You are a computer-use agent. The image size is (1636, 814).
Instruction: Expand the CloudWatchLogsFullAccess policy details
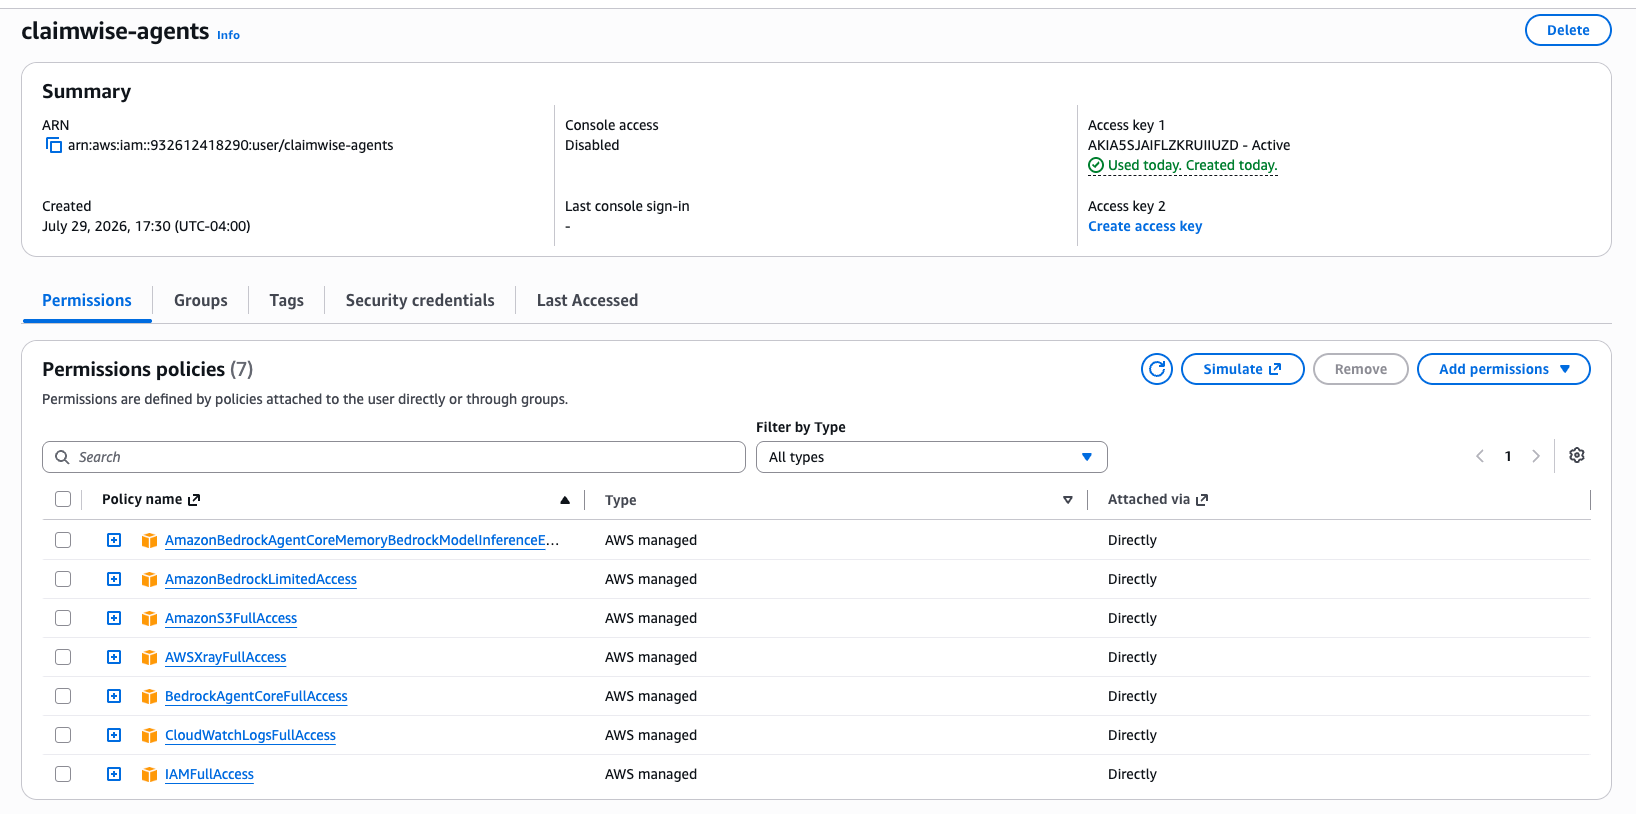(114, 735)
